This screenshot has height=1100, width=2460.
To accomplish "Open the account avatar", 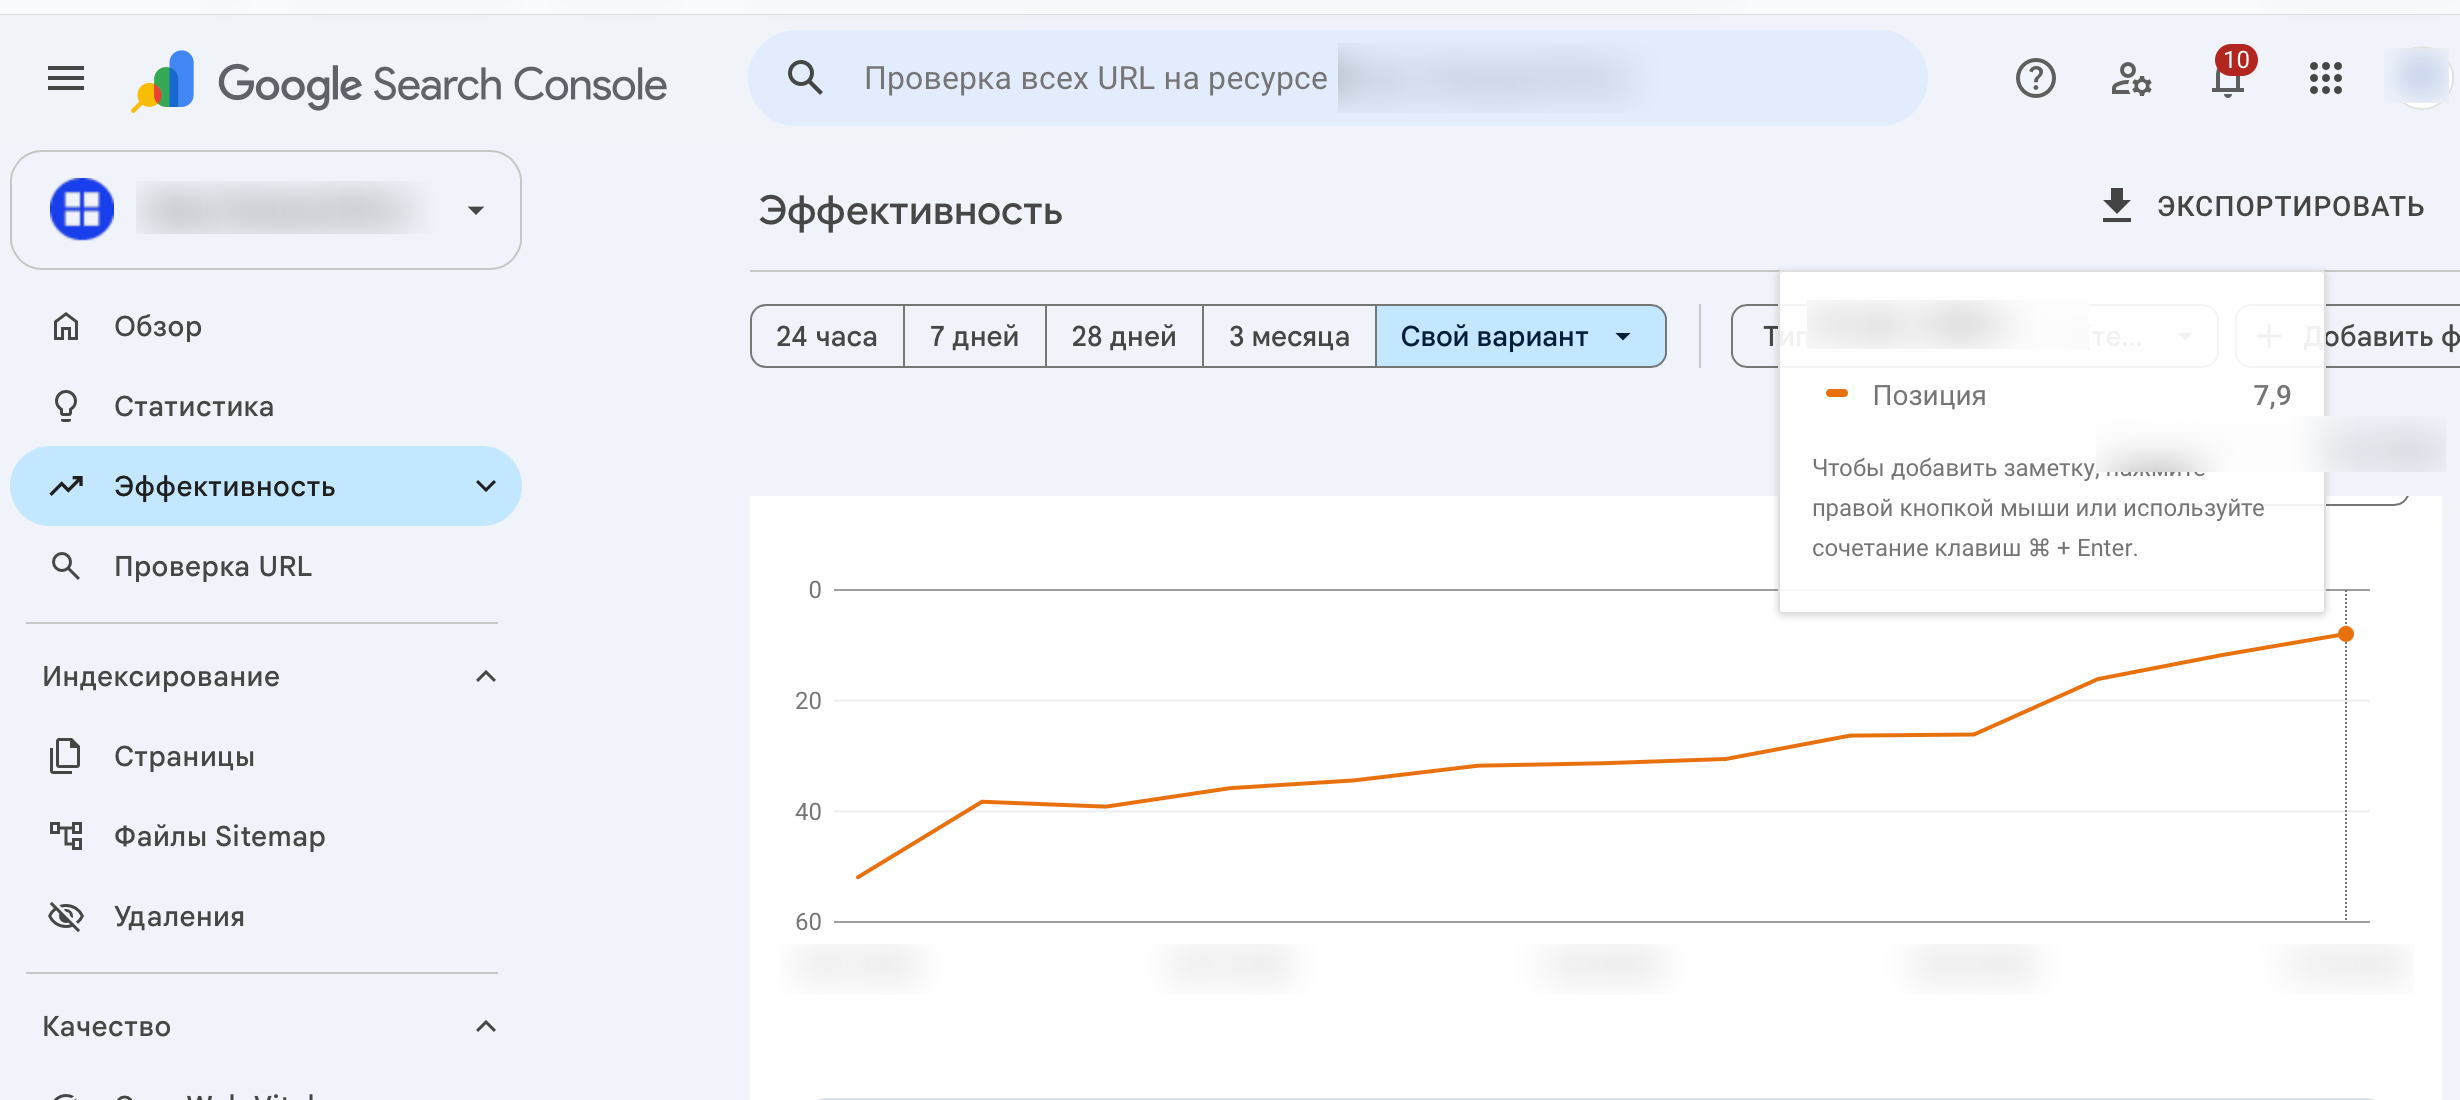I will tap(2421, 78).
